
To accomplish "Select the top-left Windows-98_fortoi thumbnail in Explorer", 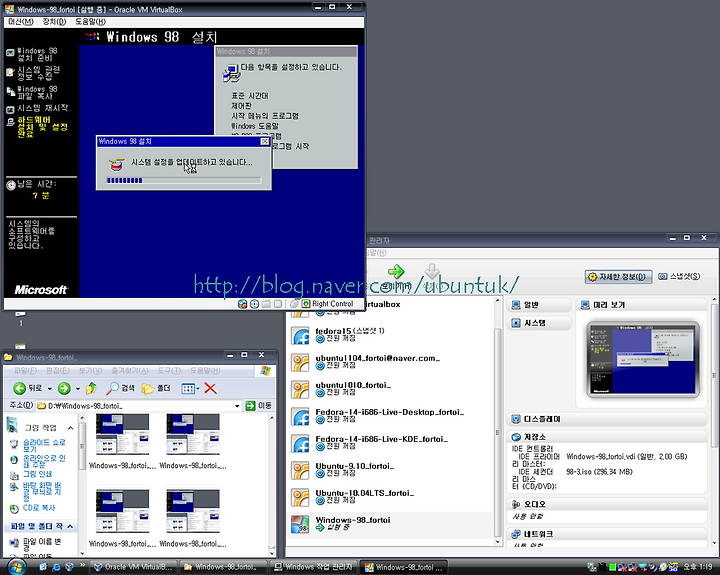I will [x=123, y=441].
